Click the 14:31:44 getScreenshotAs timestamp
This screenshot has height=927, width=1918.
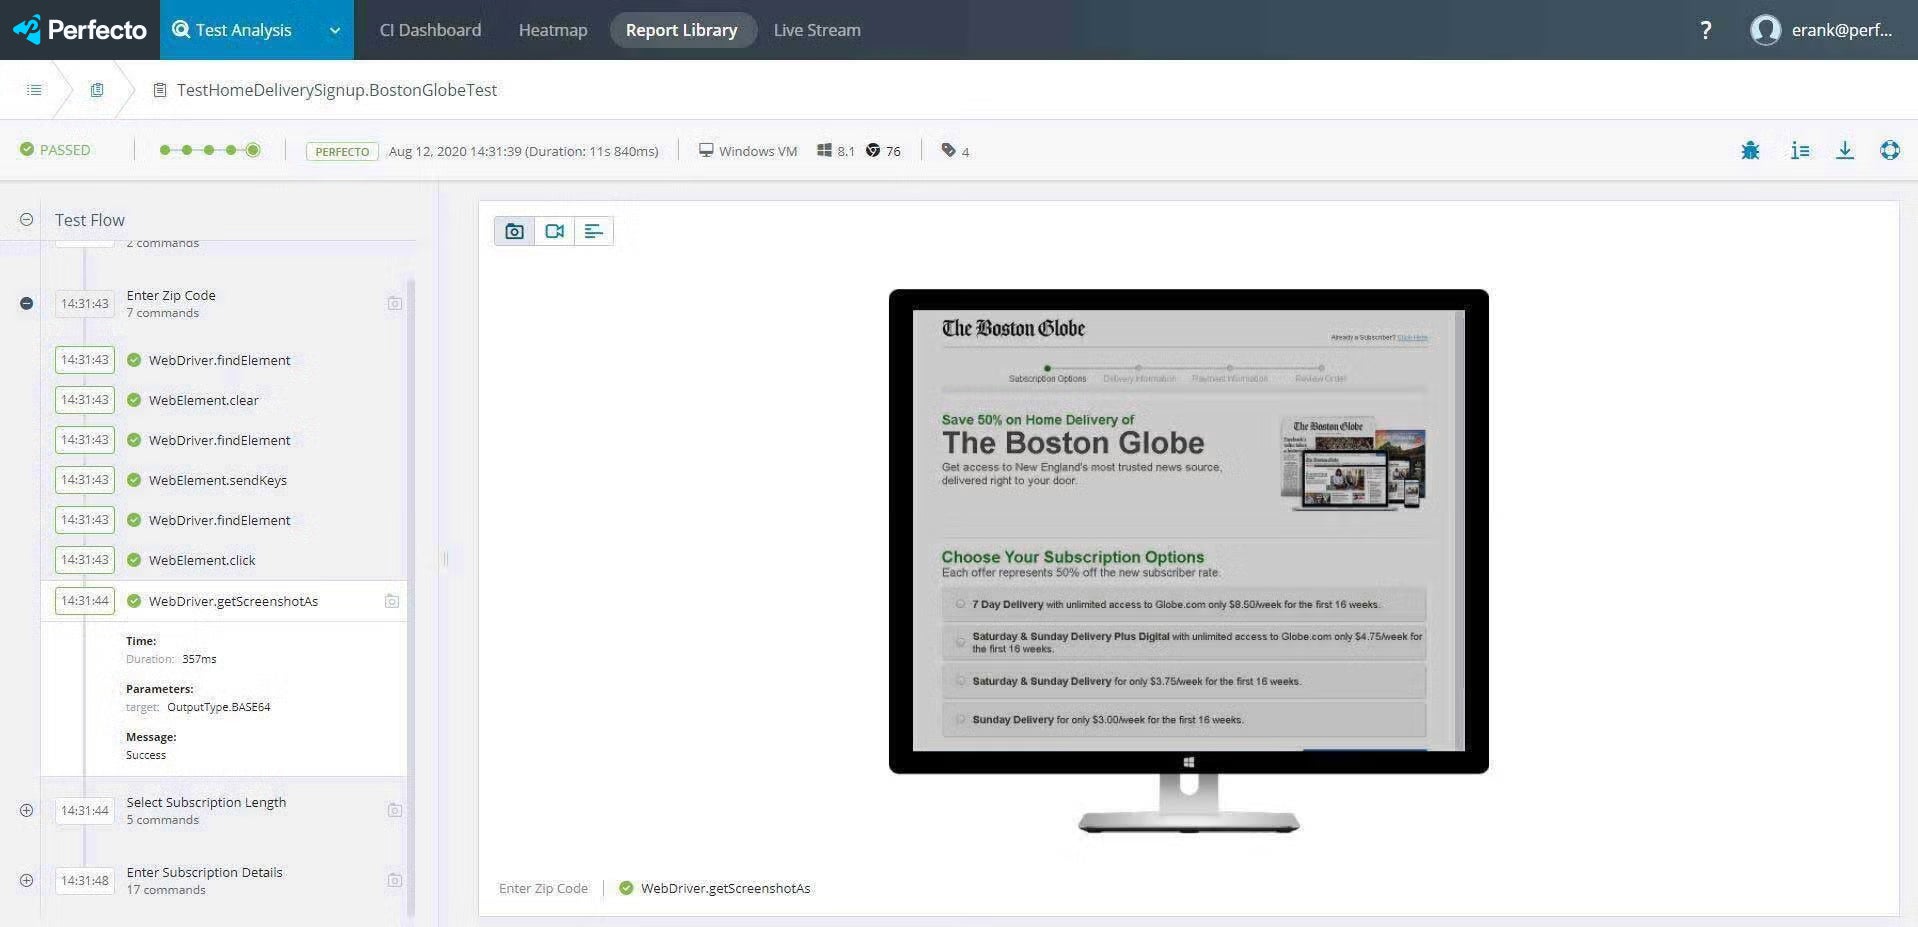[85, 601]
